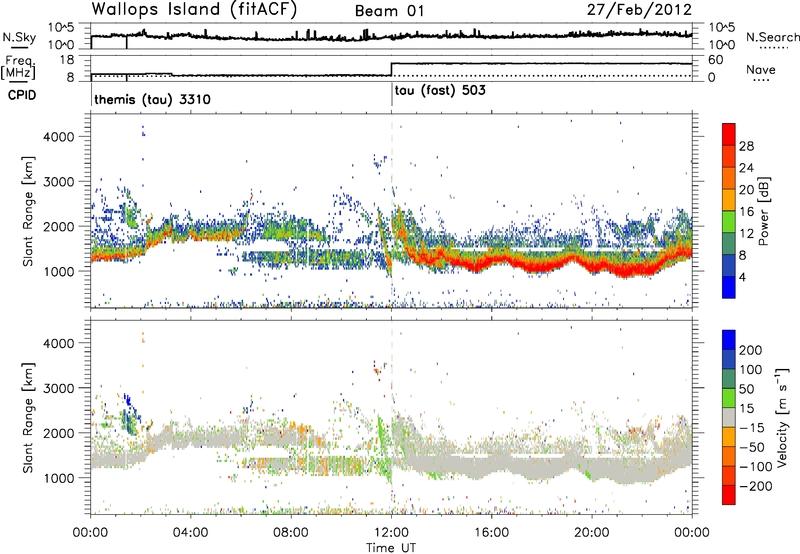Select the "Beam 01" heading

389,11
